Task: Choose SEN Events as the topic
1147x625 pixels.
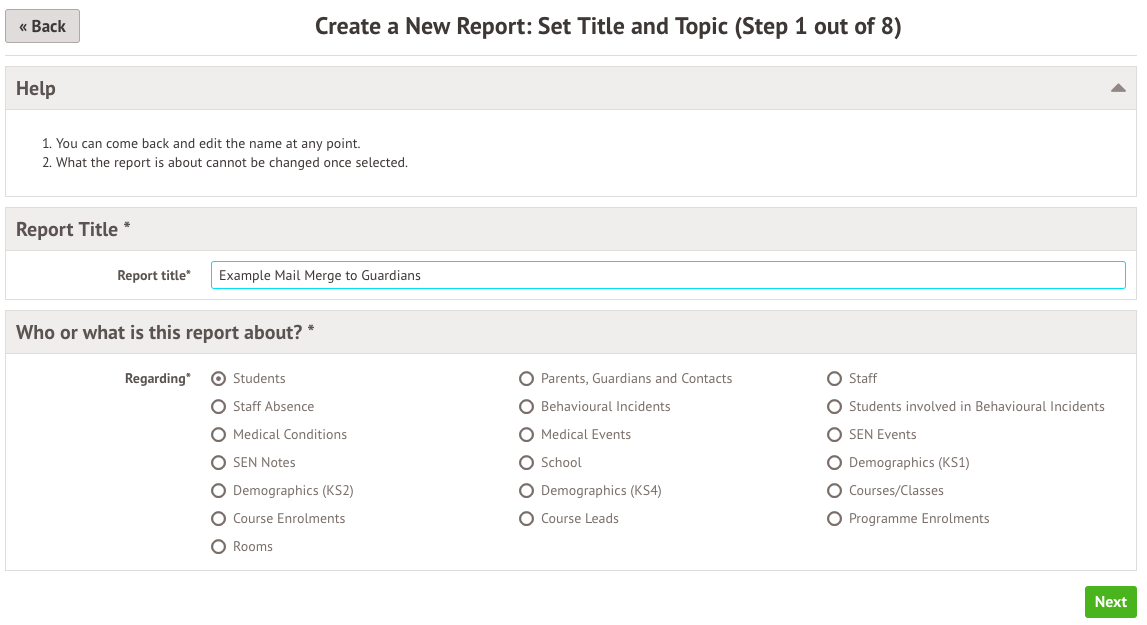Action: click(834, 435)
